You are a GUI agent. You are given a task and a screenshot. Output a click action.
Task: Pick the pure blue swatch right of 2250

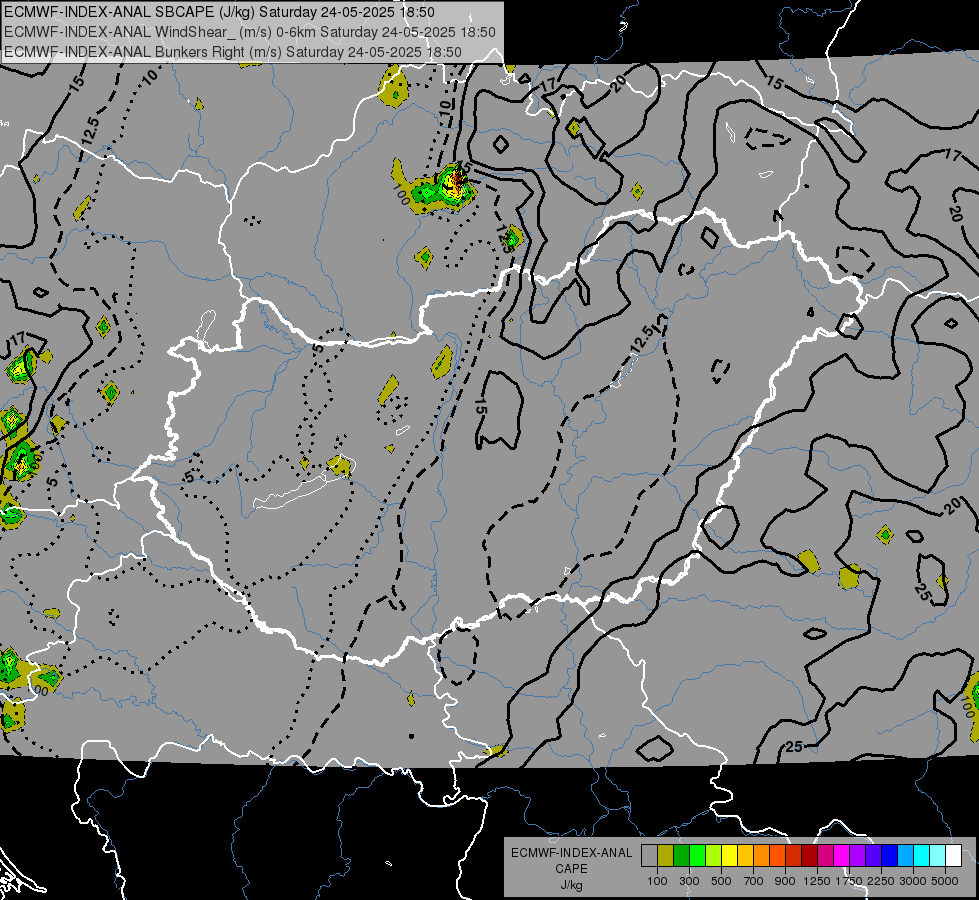[890, 855]
